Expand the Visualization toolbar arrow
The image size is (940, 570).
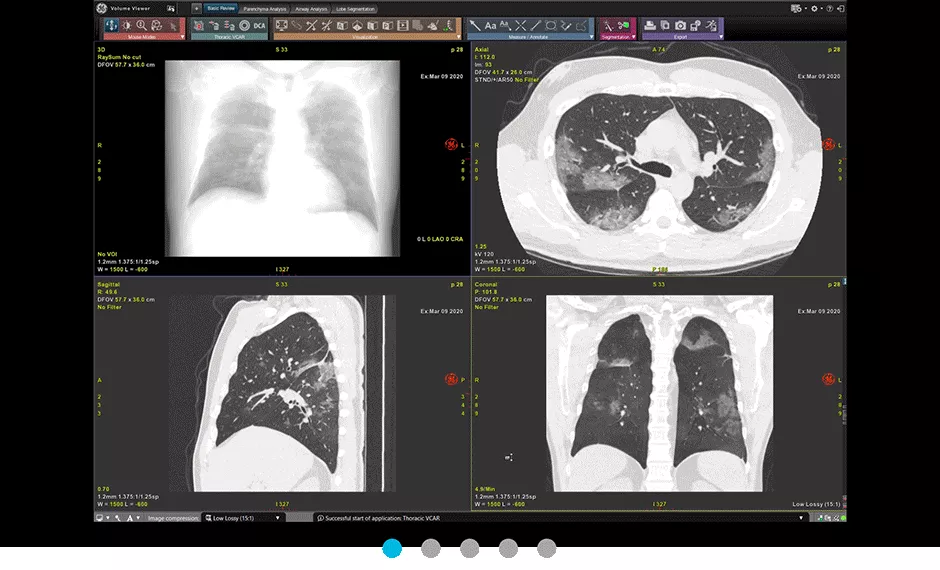coord(459,37)
